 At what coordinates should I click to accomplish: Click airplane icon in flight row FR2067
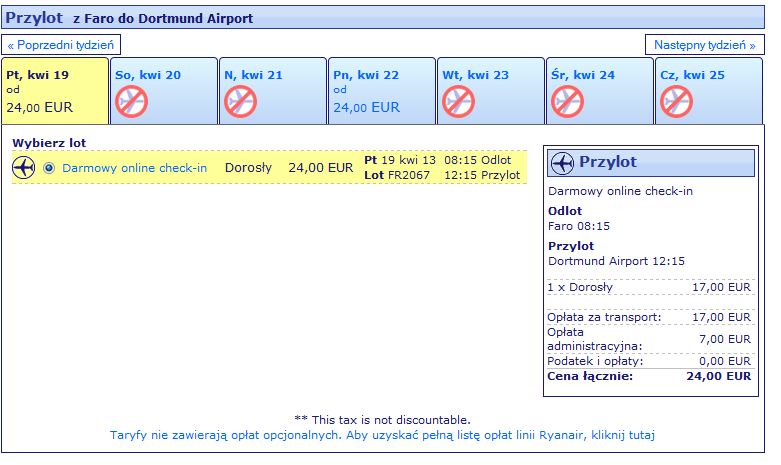23,167
